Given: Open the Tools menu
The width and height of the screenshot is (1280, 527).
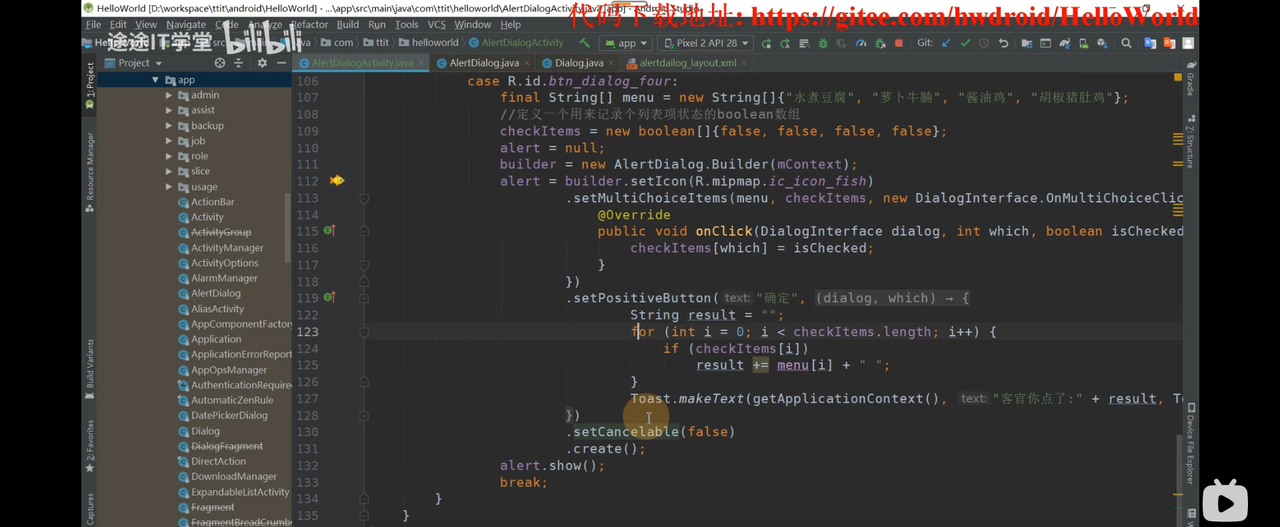Looking at the screenshot, I should click(x=406, y=24).
